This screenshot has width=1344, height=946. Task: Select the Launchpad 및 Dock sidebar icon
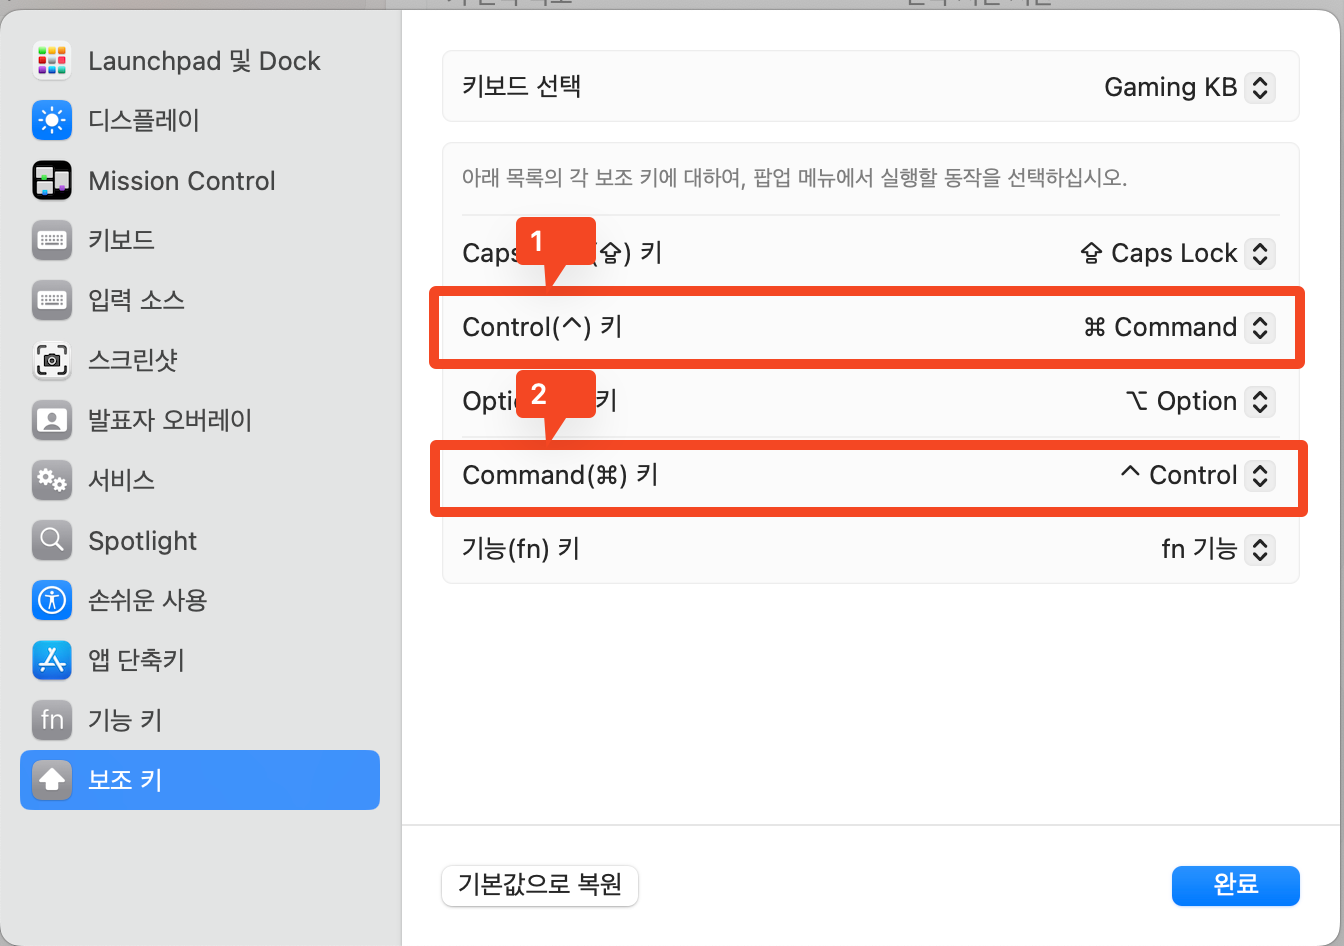(51, 60)
